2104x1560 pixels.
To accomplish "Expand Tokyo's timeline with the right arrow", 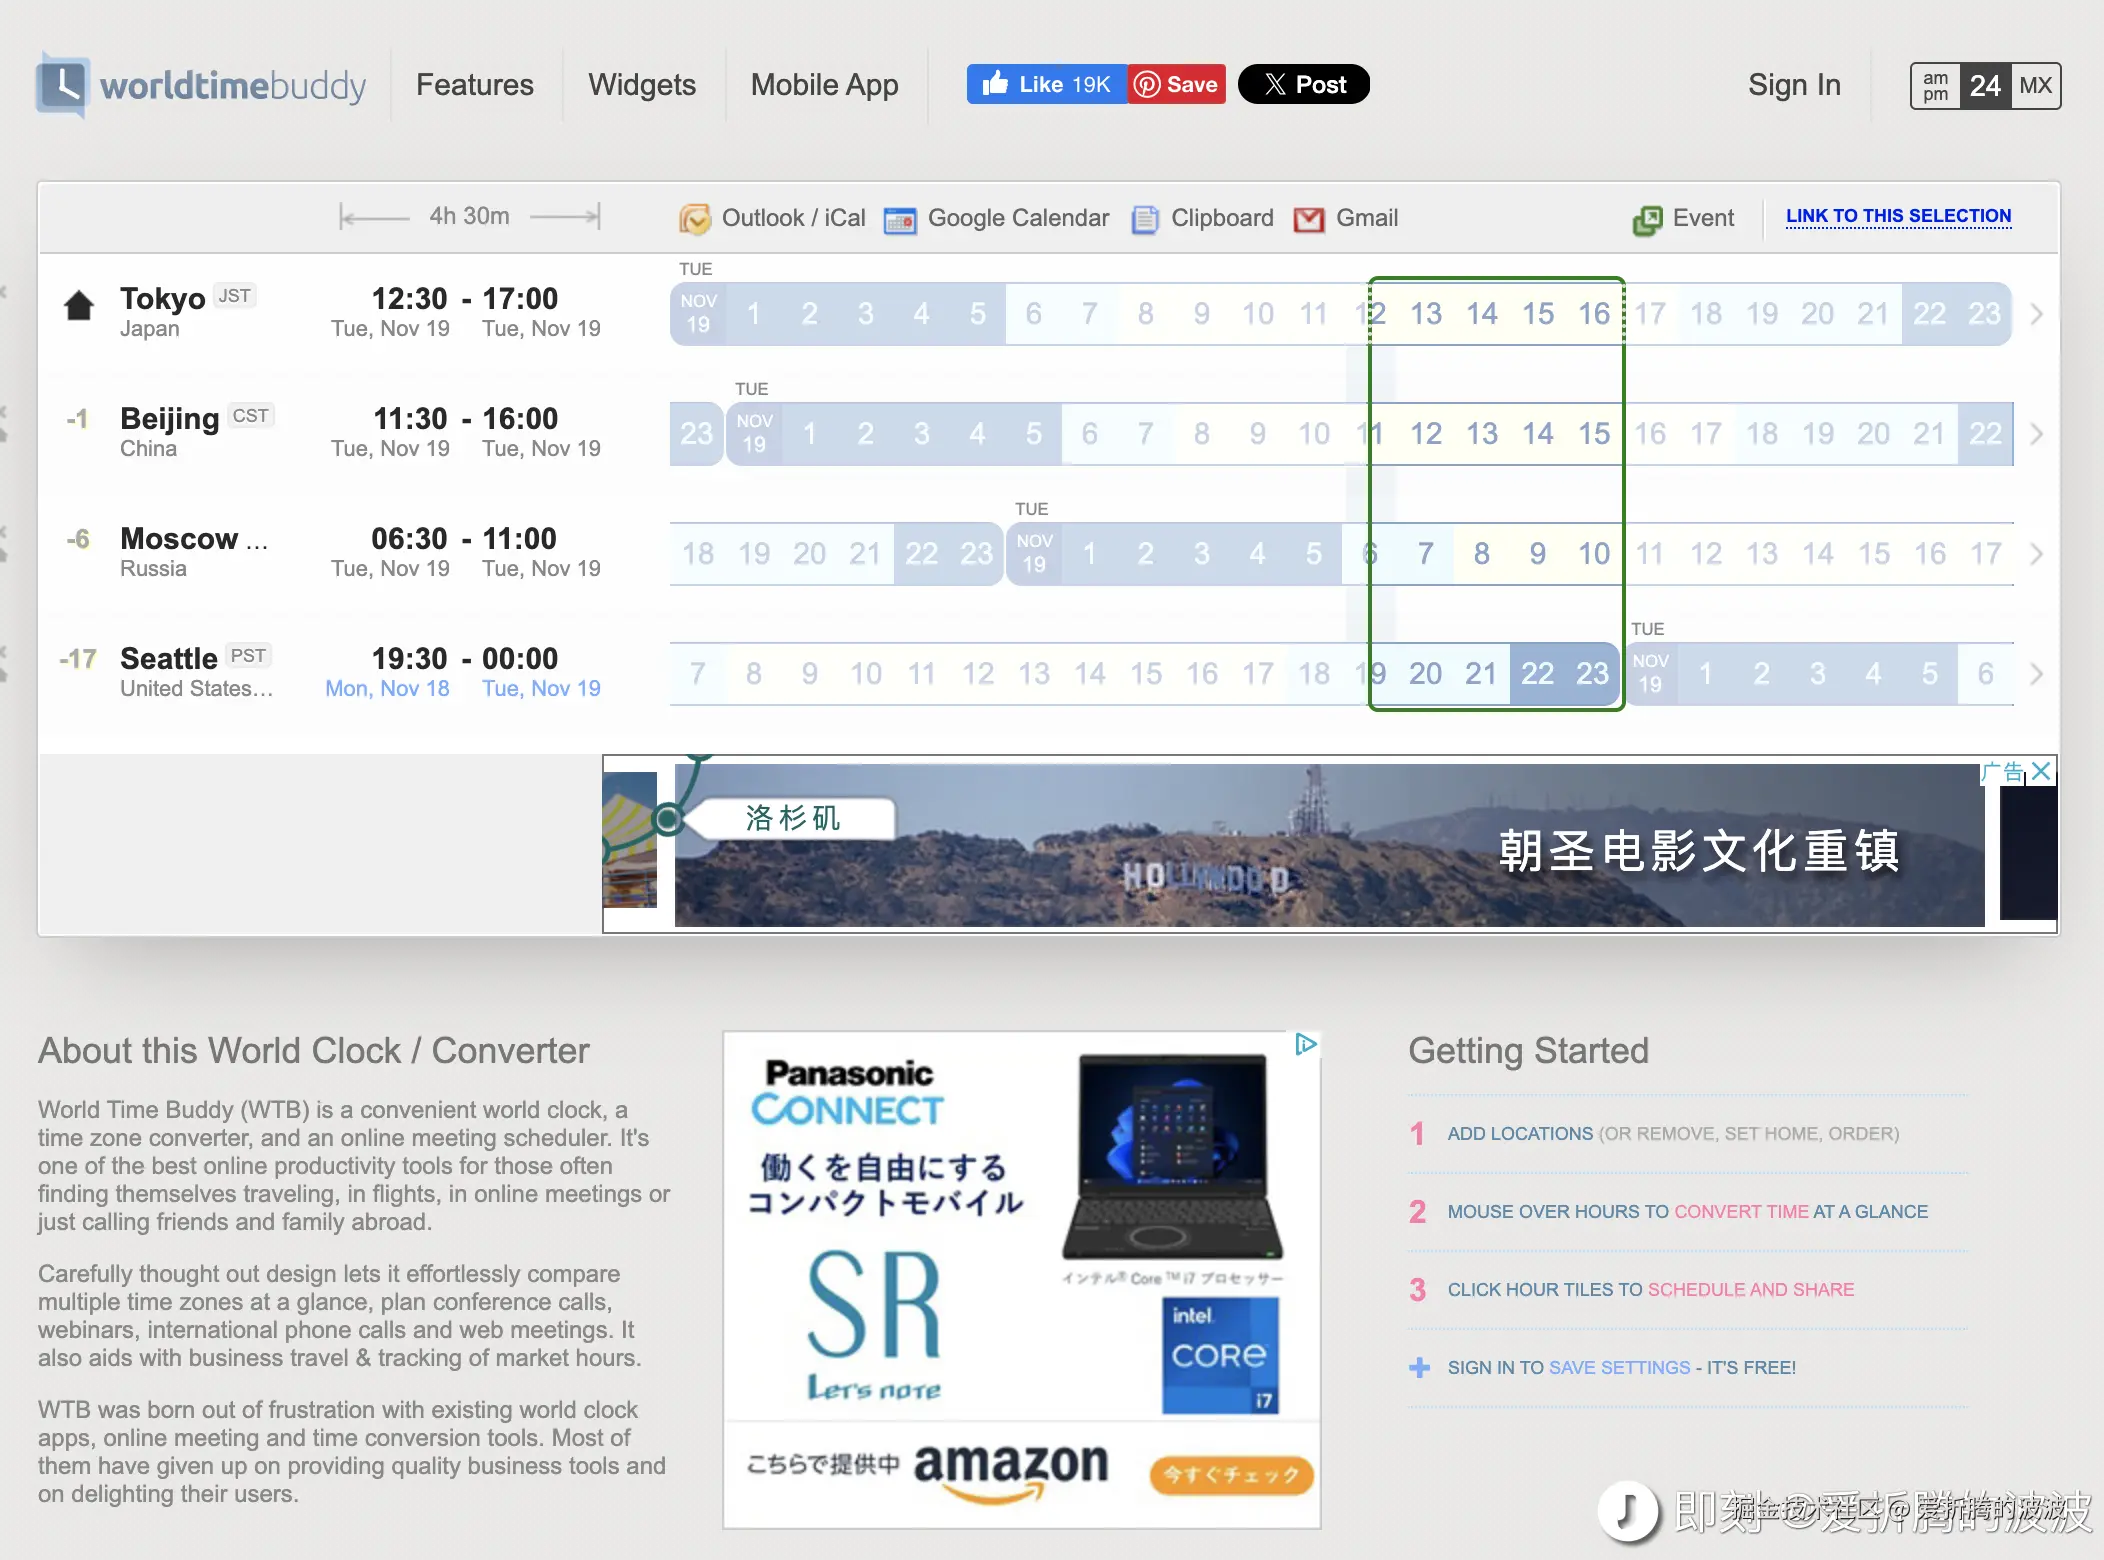I will tap(2036, 313).
